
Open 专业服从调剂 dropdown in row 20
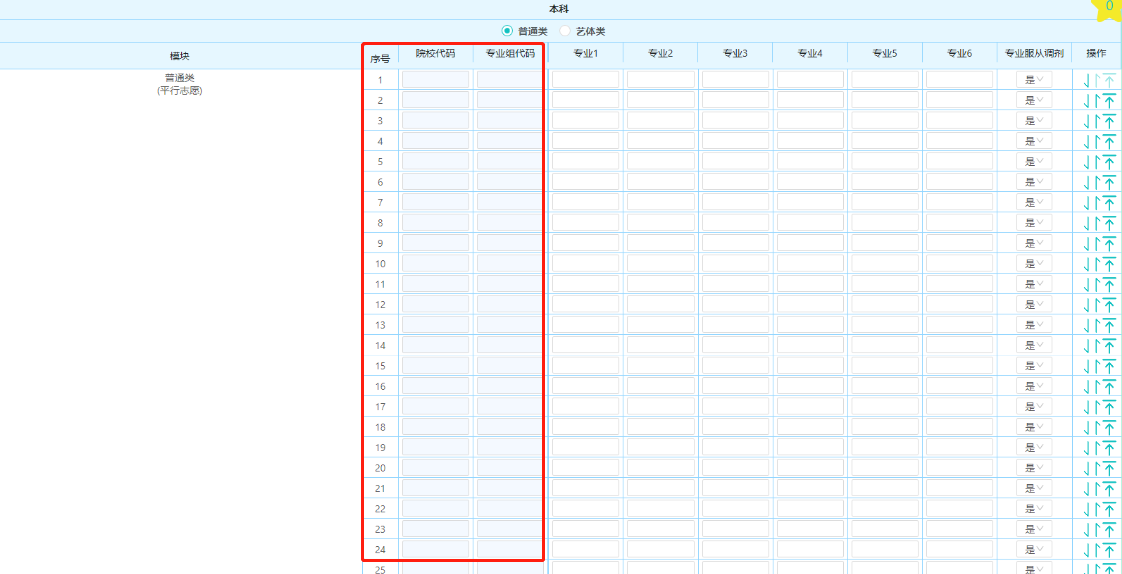pos(1034,468)
